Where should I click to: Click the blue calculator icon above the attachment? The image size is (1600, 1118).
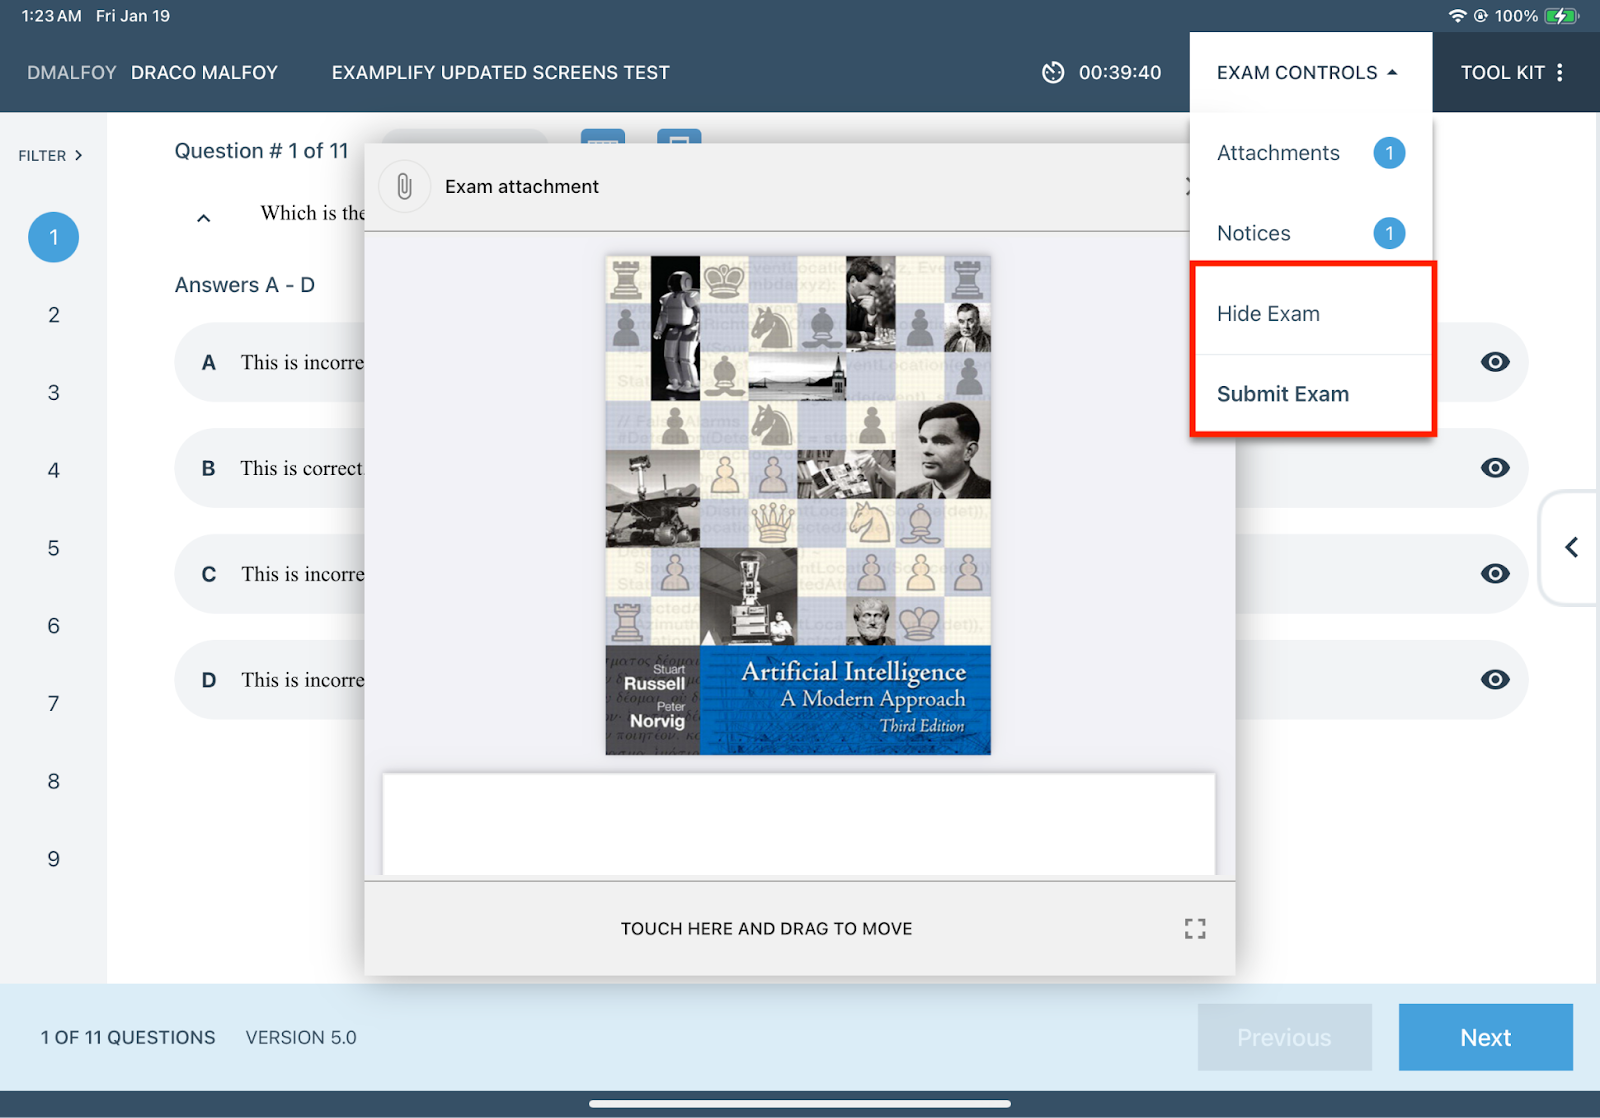click(x=603, y=137)
